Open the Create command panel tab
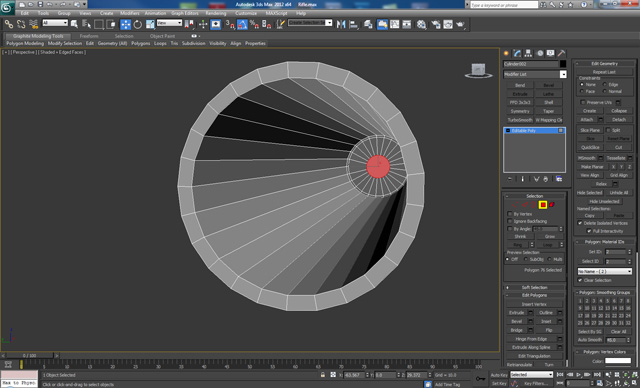The height and width of the screenshot is (388, 640). tap(507, 53)
